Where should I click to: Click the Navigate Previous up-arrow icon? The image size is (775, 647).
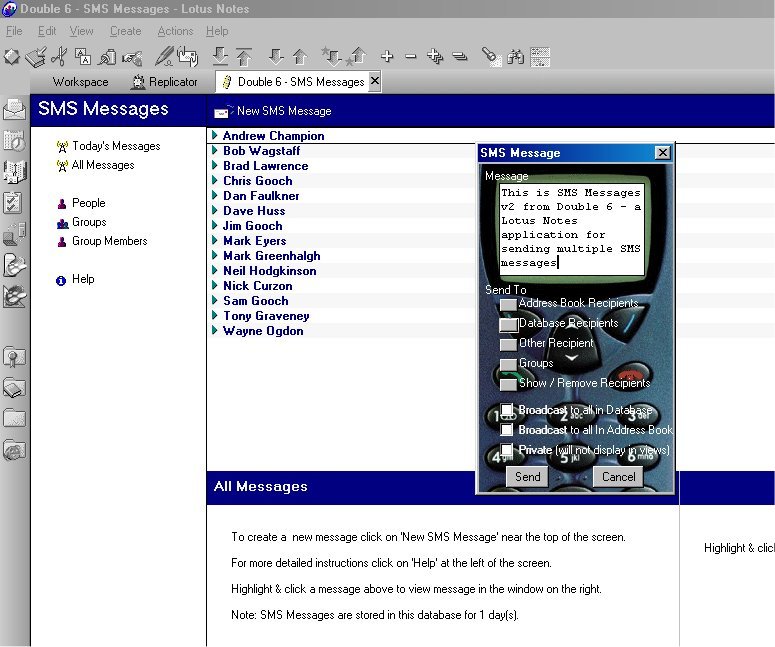[x=300, y=56]
